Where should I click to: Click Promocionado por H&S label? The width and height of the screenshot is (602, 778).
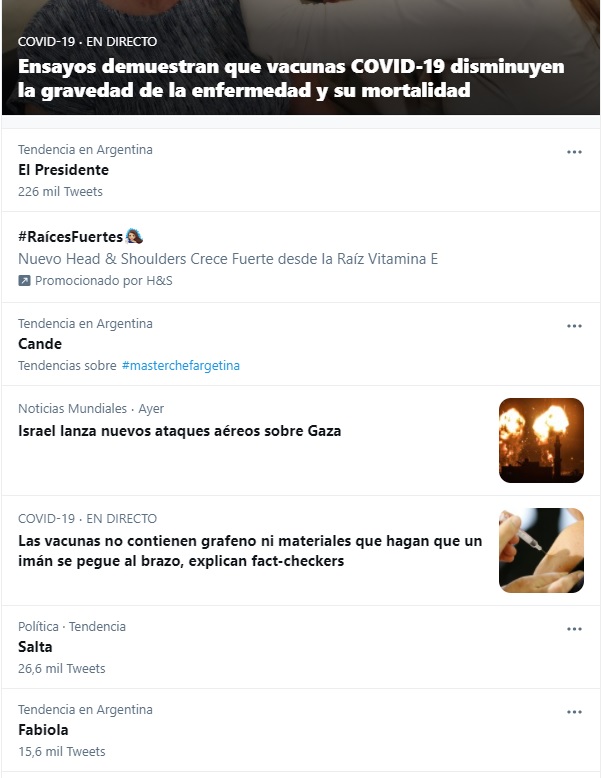click(104, 281)
